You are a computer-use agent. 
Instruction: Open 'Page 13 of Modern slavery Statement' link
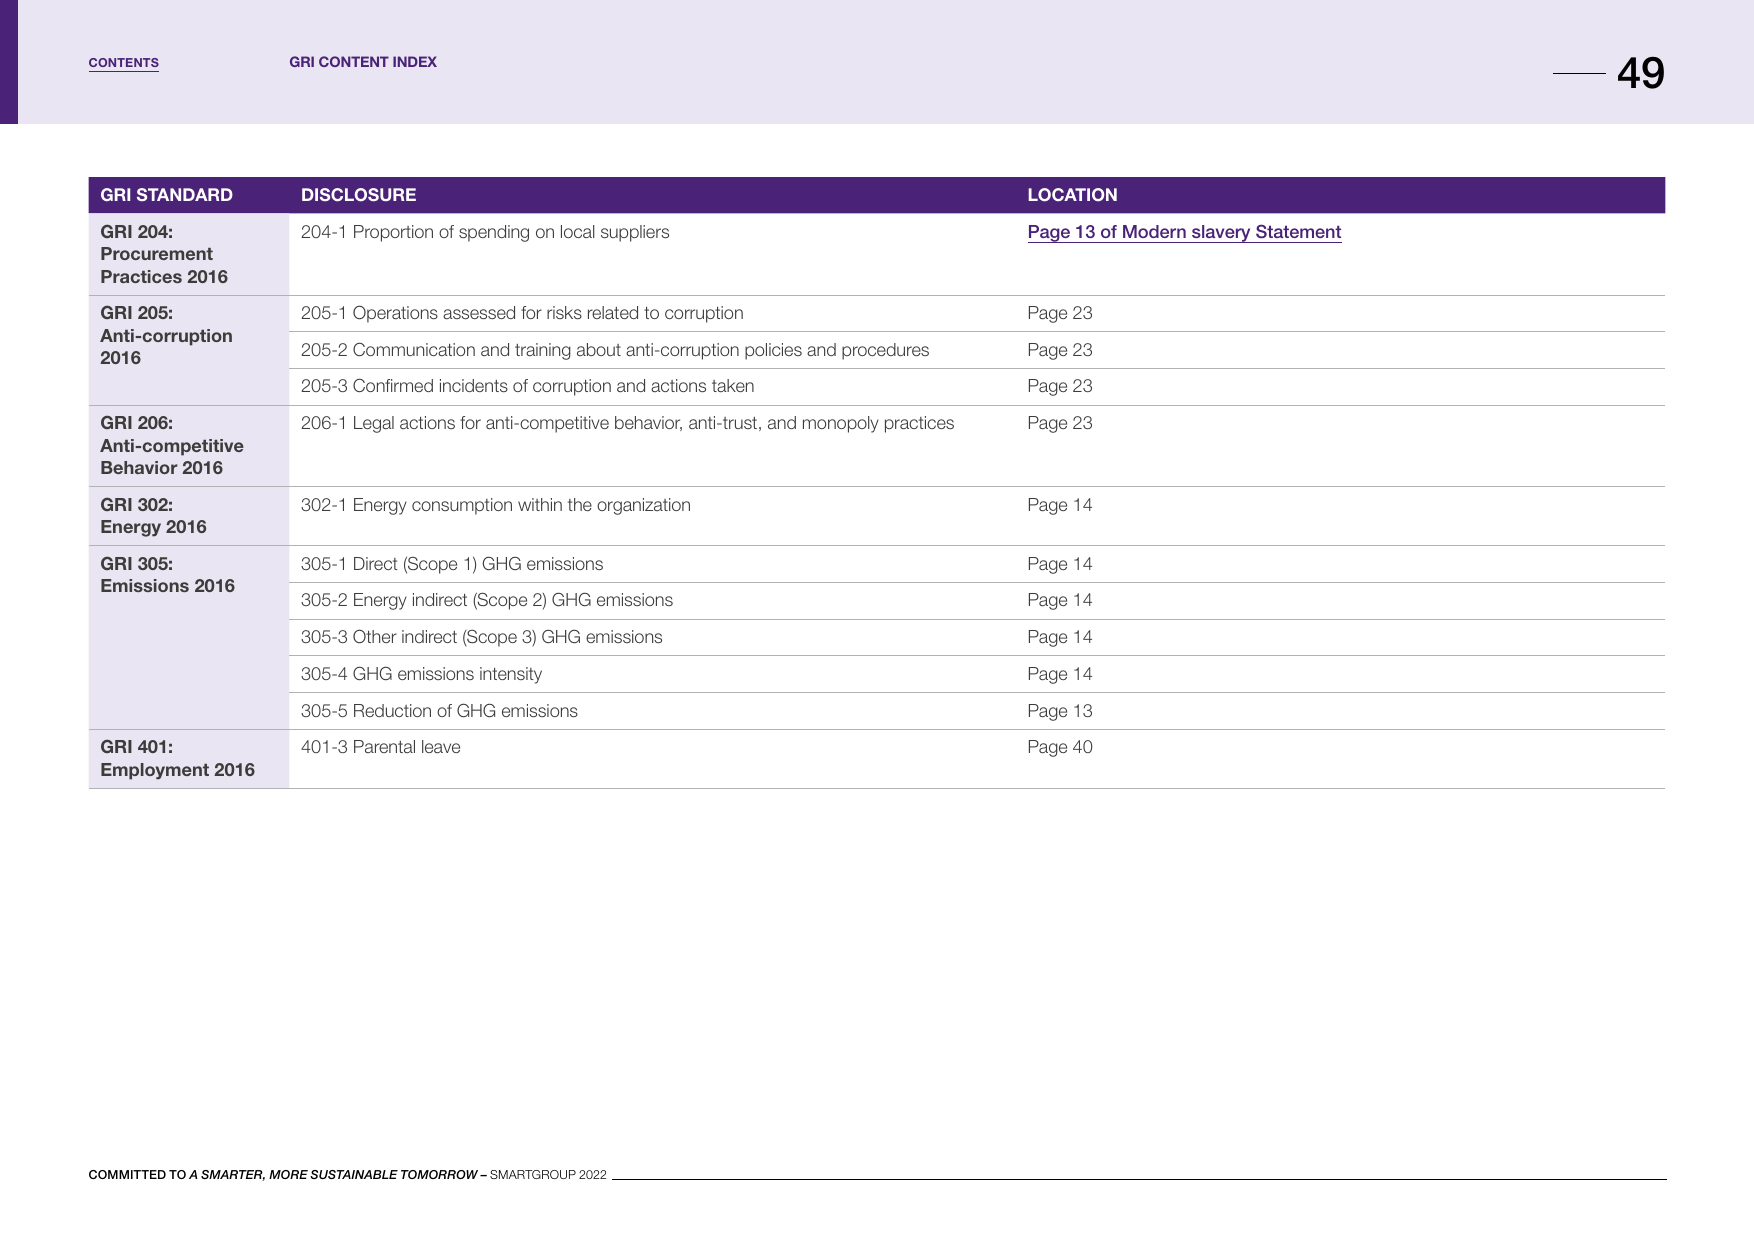point(1184,232)
